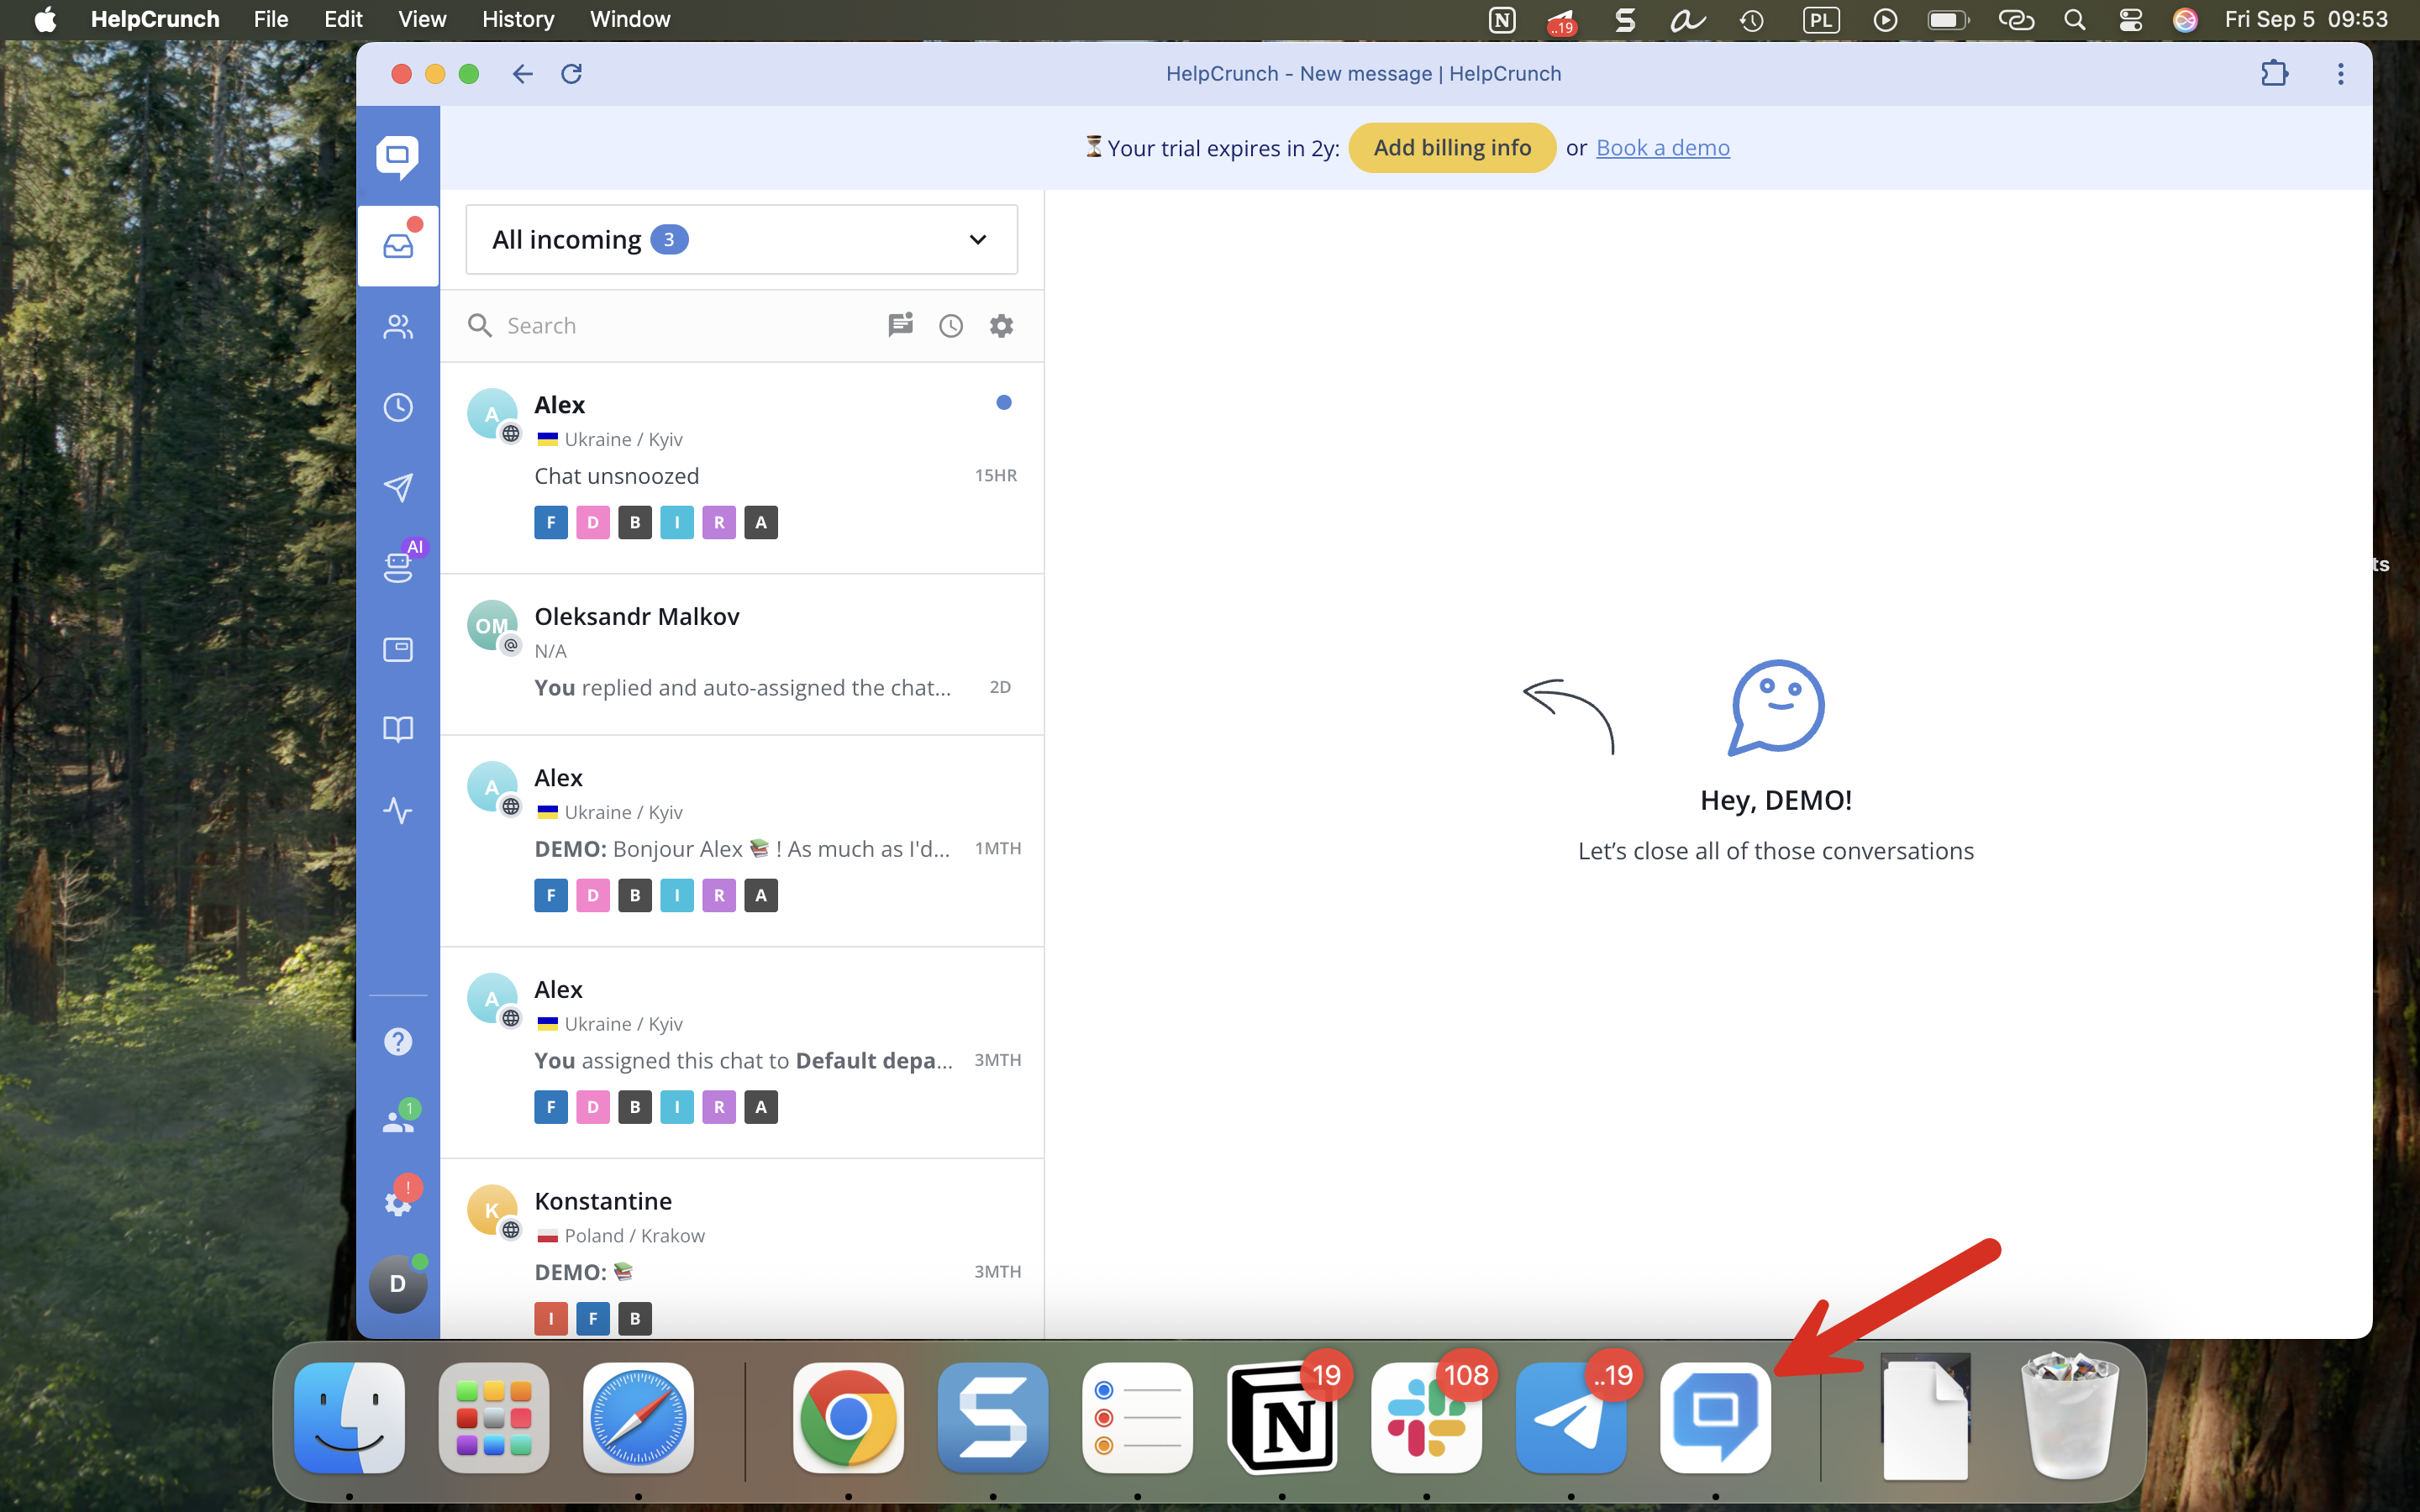The width and height of the screenshot is (2420, 1512).
Task: Open inbox settings gear beside search
Action: pyautogui.click(x=1001, y=326)
